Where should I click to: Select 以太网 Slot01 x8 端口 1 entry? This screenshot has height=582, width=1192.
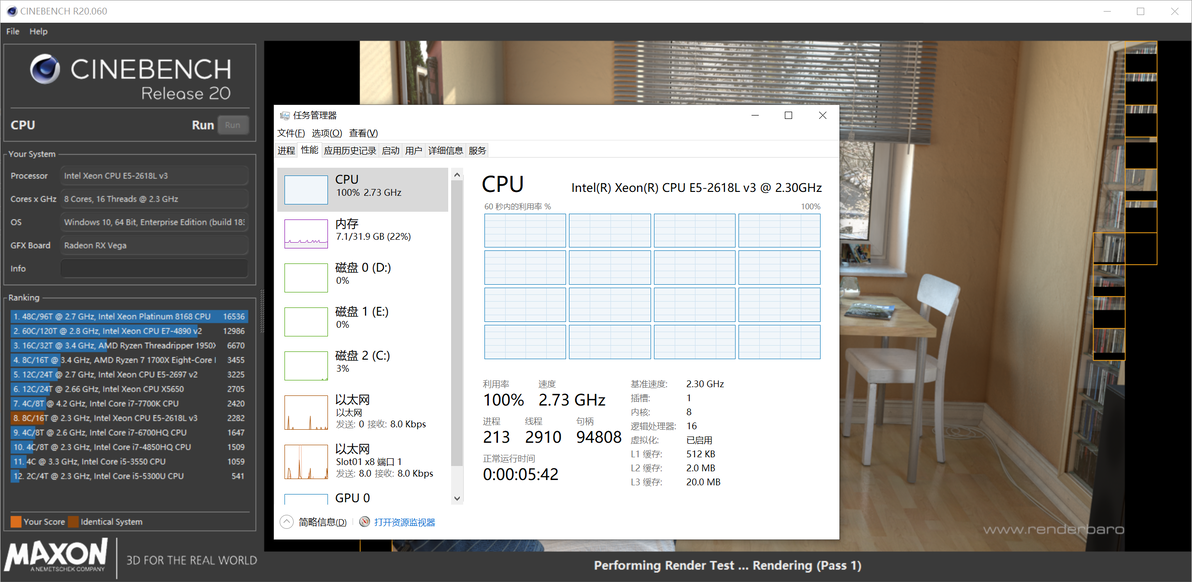click(363, 460)
